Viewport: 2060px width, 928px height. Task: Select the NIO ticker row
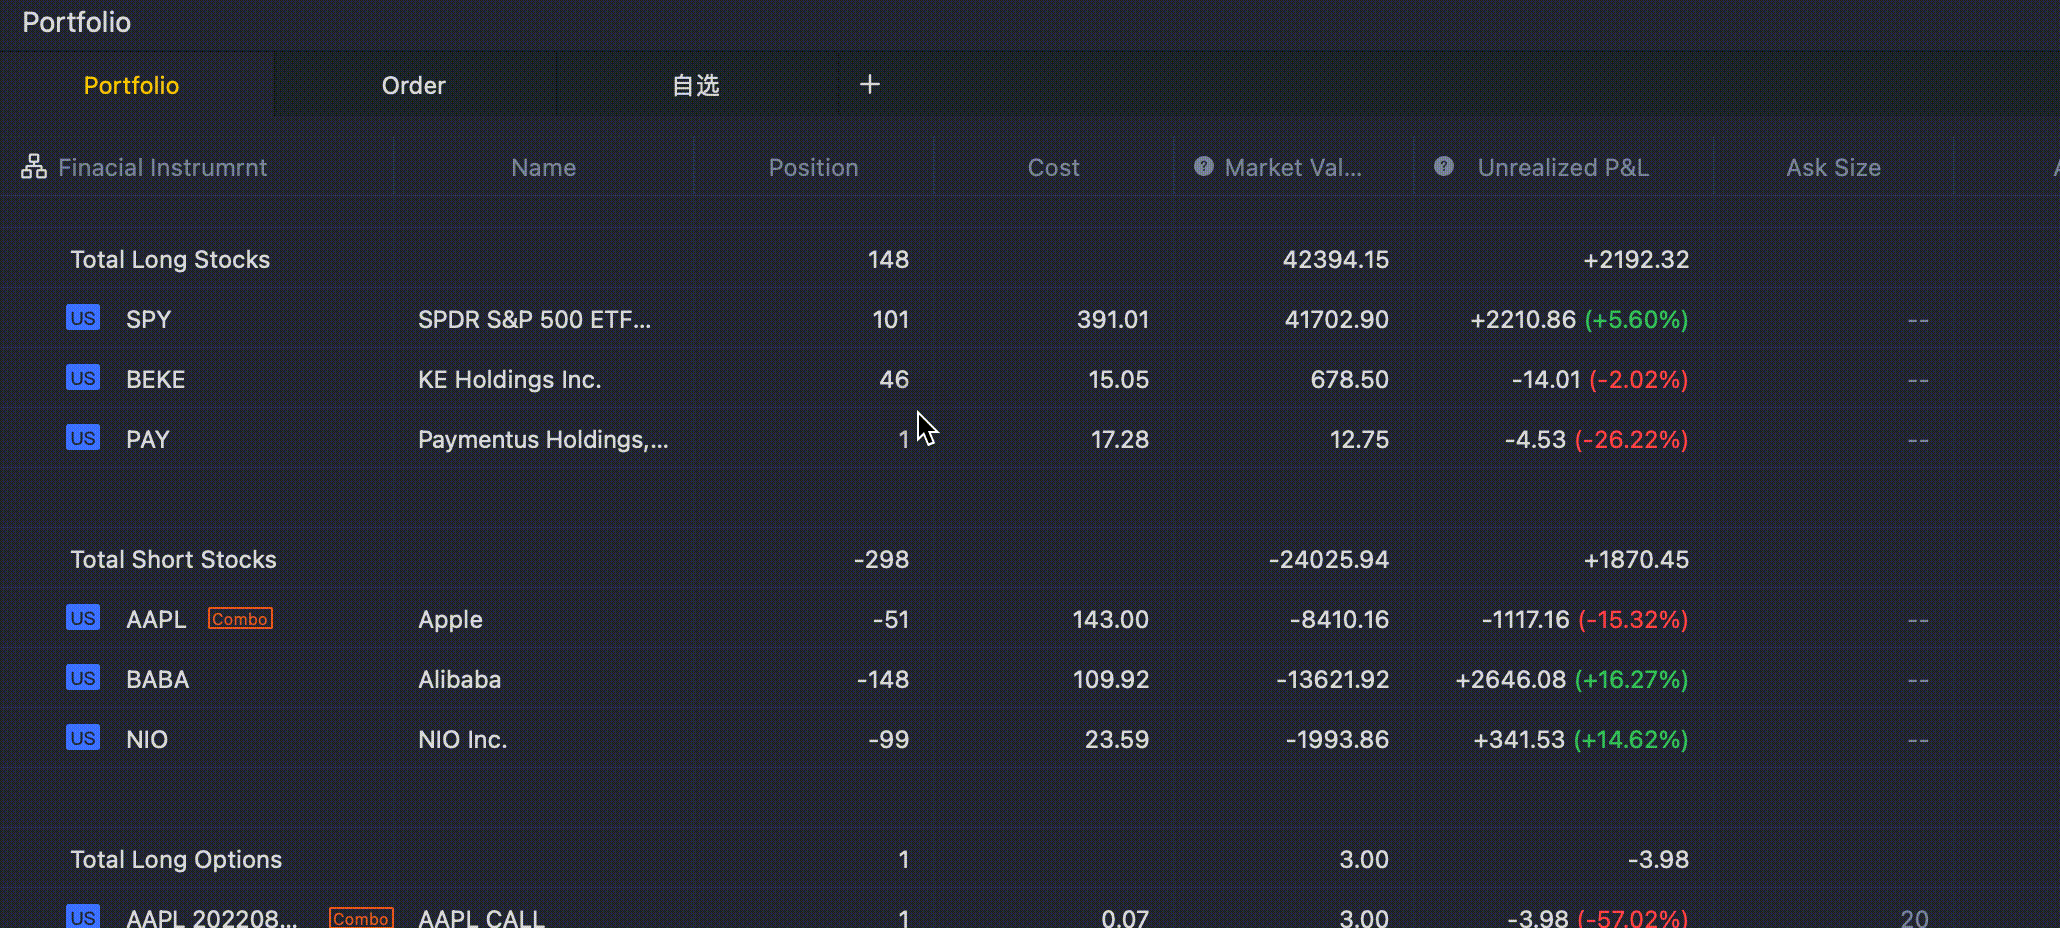tap(147, 739)
